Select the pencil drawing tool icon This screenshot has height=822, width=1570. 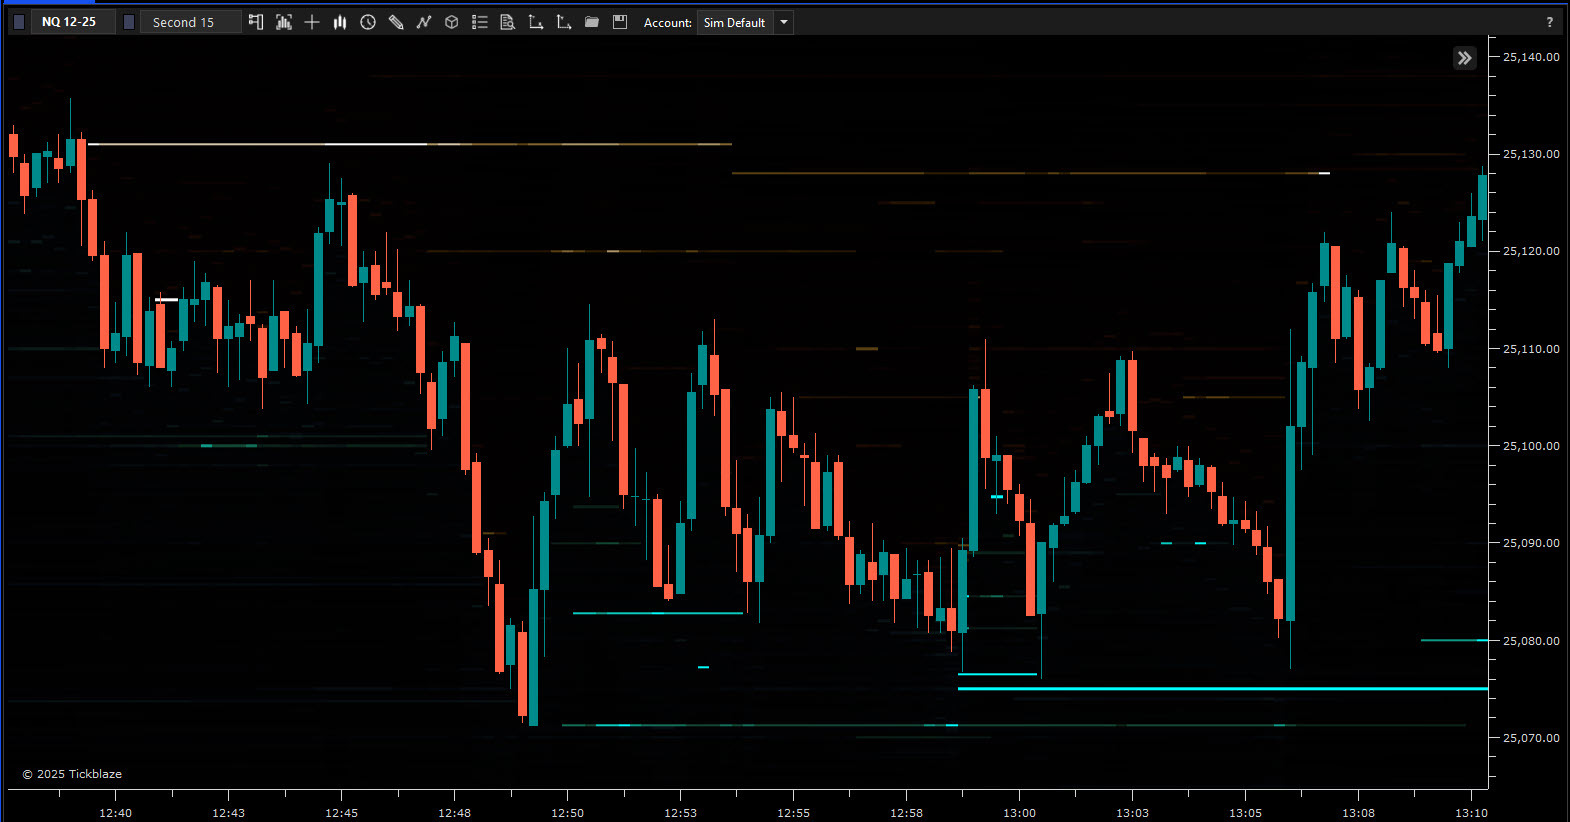[x=396, y=22]
